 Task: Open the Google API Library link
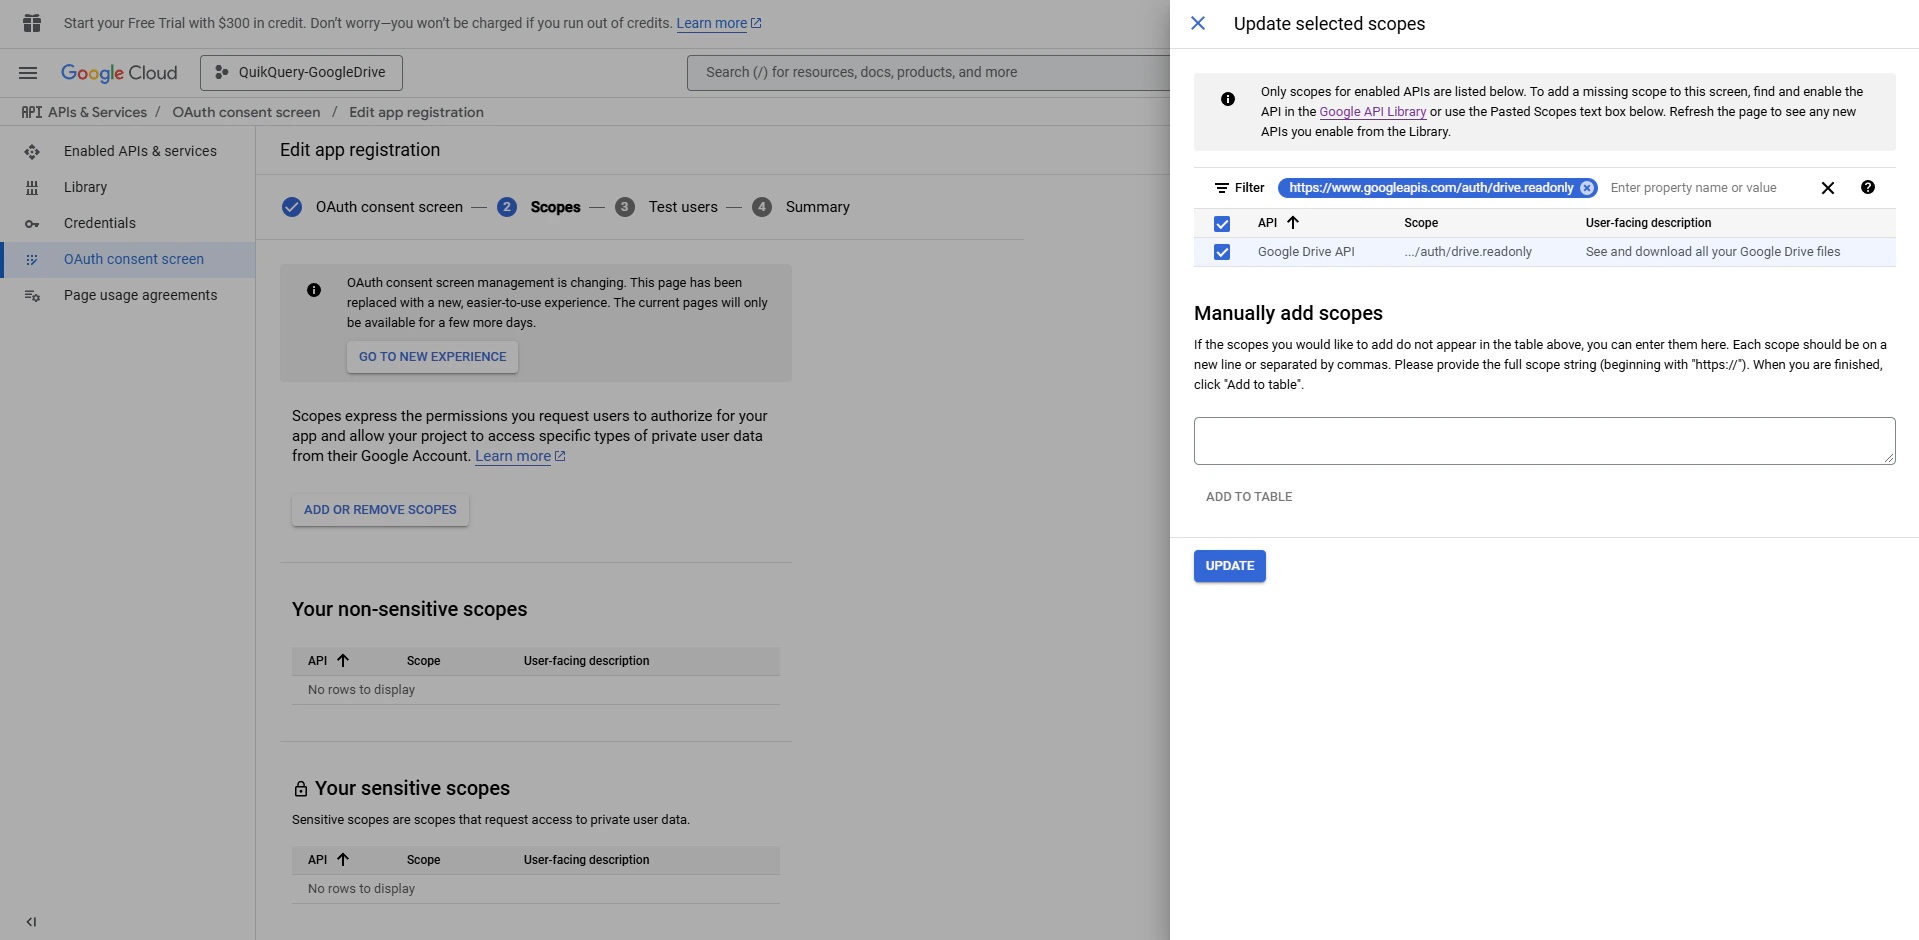1372,111
